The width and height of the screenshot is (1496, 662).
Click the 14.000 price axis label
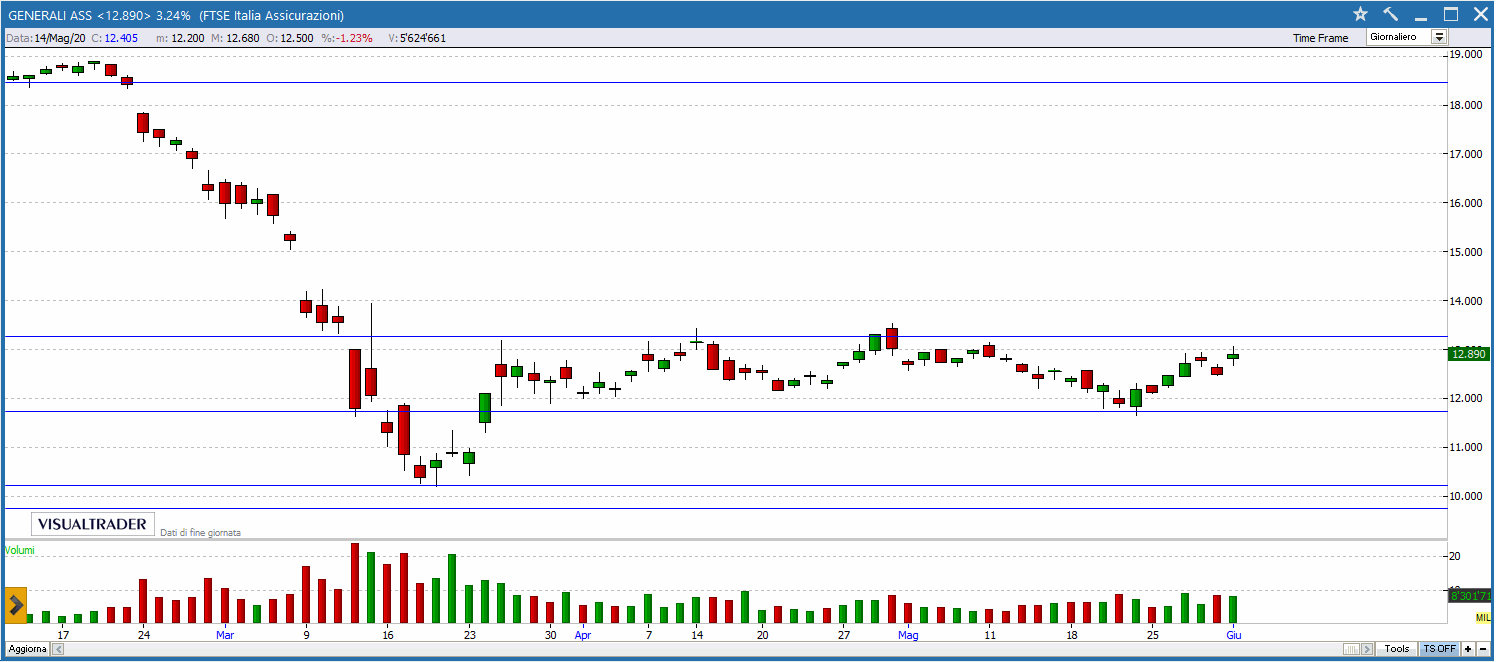coord(1465,301)
